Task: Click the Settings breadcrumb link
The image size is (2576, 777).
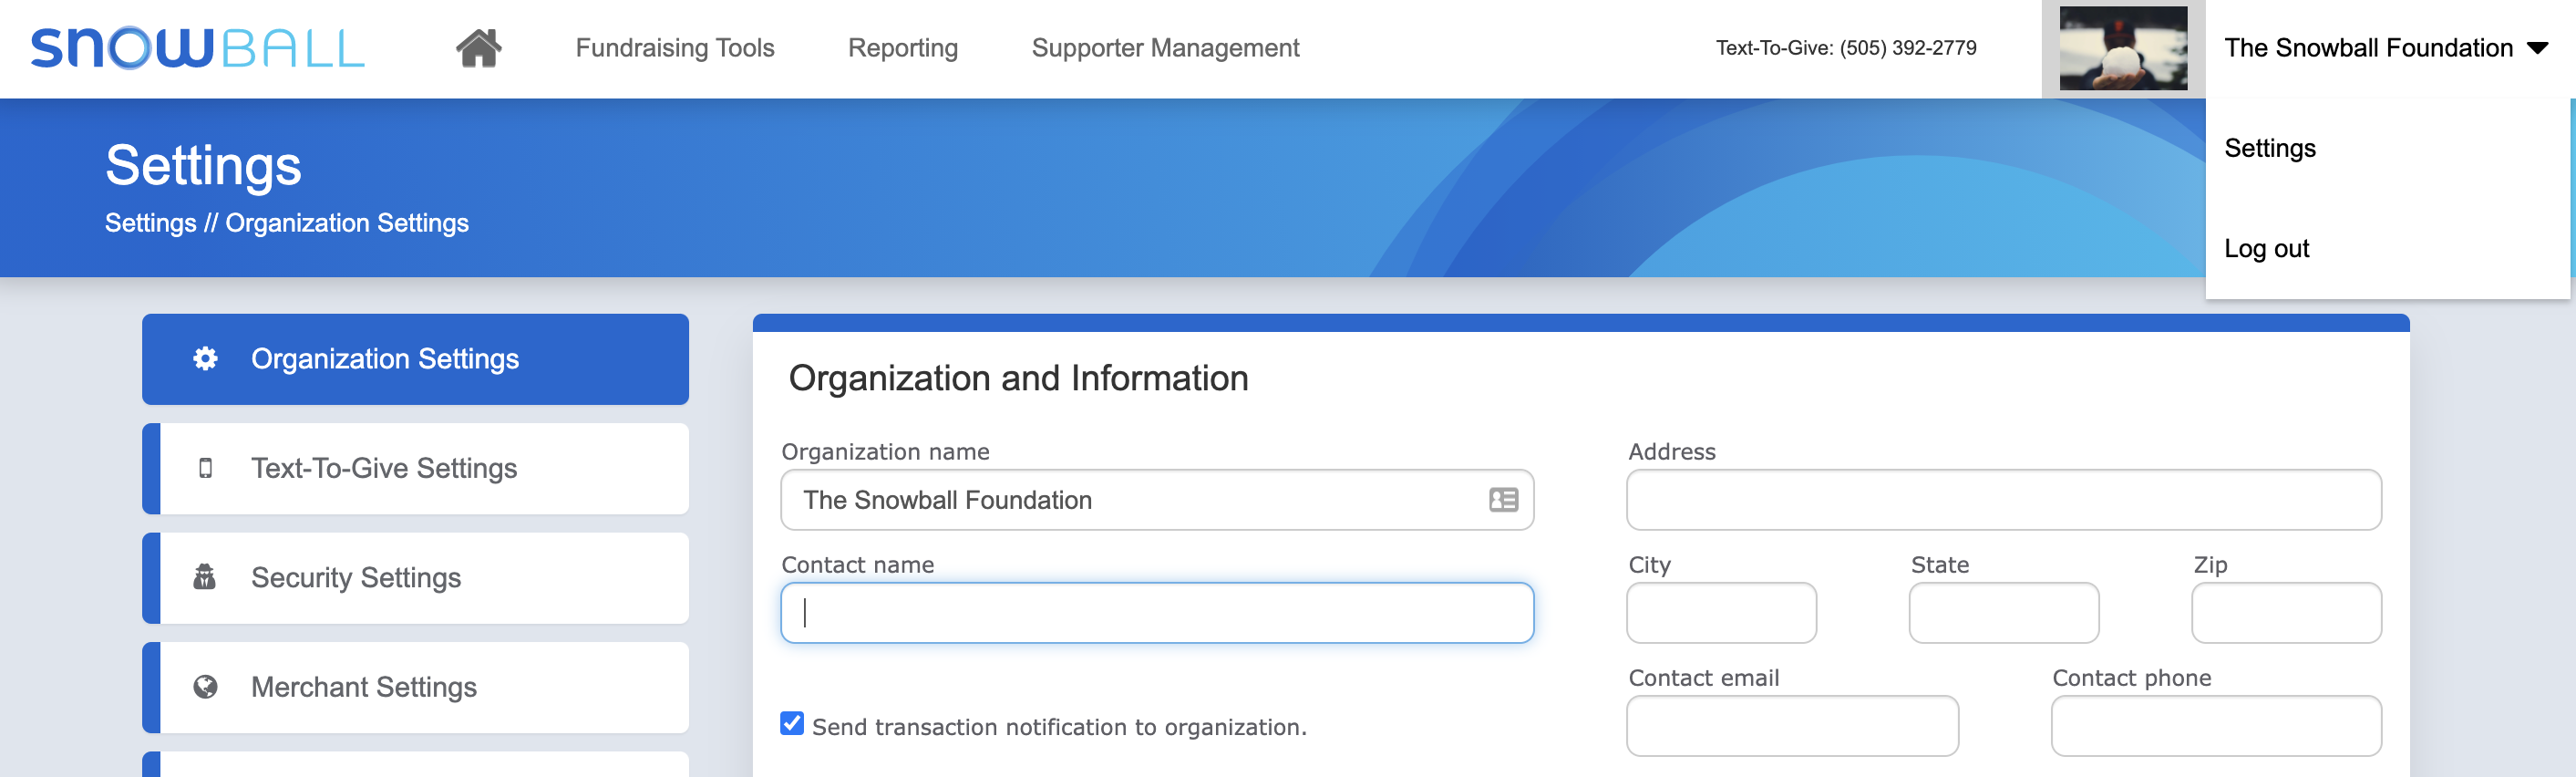Action: pos(150,223)
